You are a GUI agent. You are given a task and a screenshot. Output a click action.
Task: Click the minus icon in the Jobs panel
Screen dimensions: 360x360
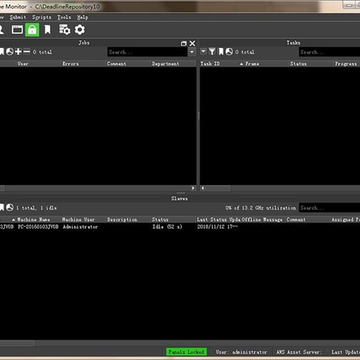pos(27,52)
